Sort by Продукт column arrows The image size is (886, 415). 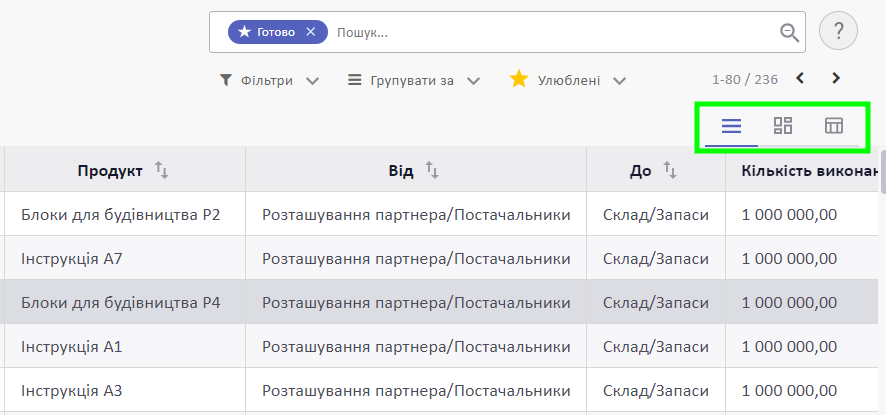[162, 170]
